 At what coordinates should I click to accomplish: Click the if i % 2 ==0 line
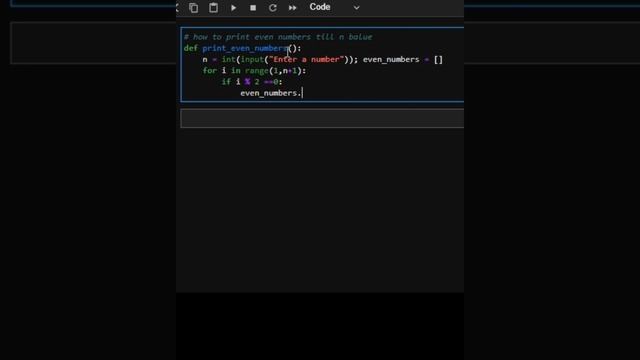click(251, 82)
